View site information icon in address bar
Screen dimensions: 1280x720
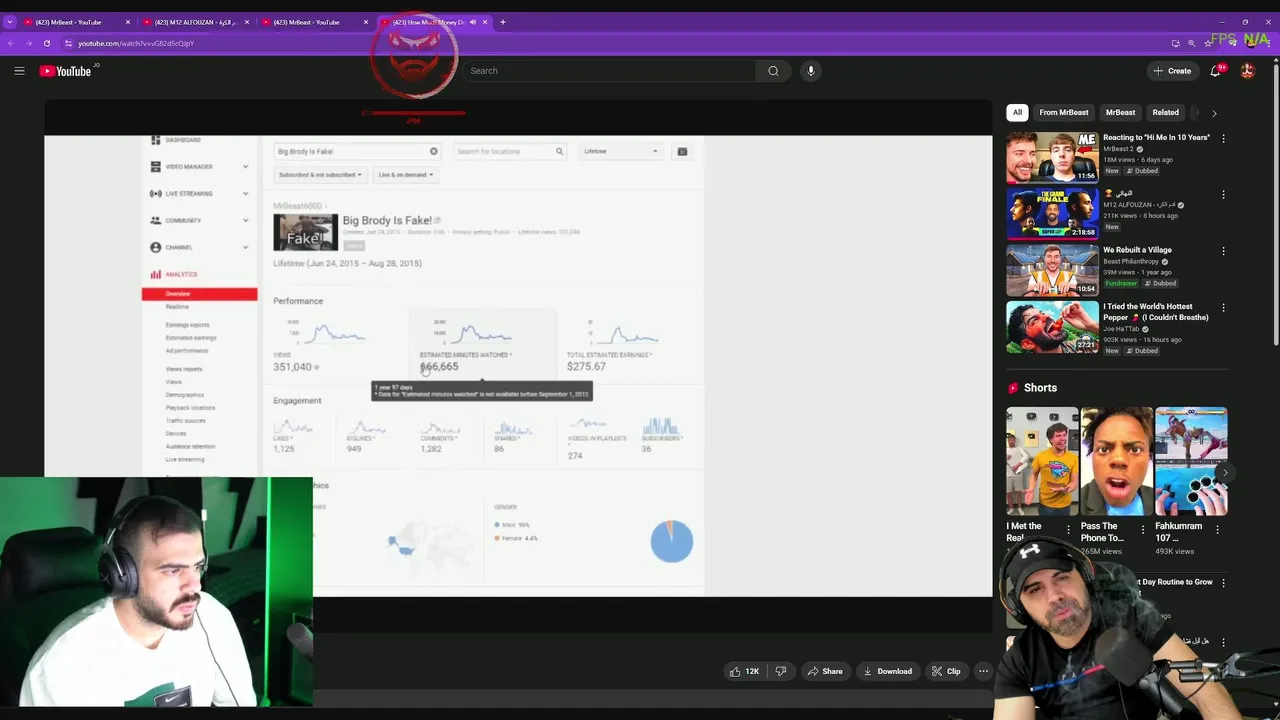pos(68,43)
